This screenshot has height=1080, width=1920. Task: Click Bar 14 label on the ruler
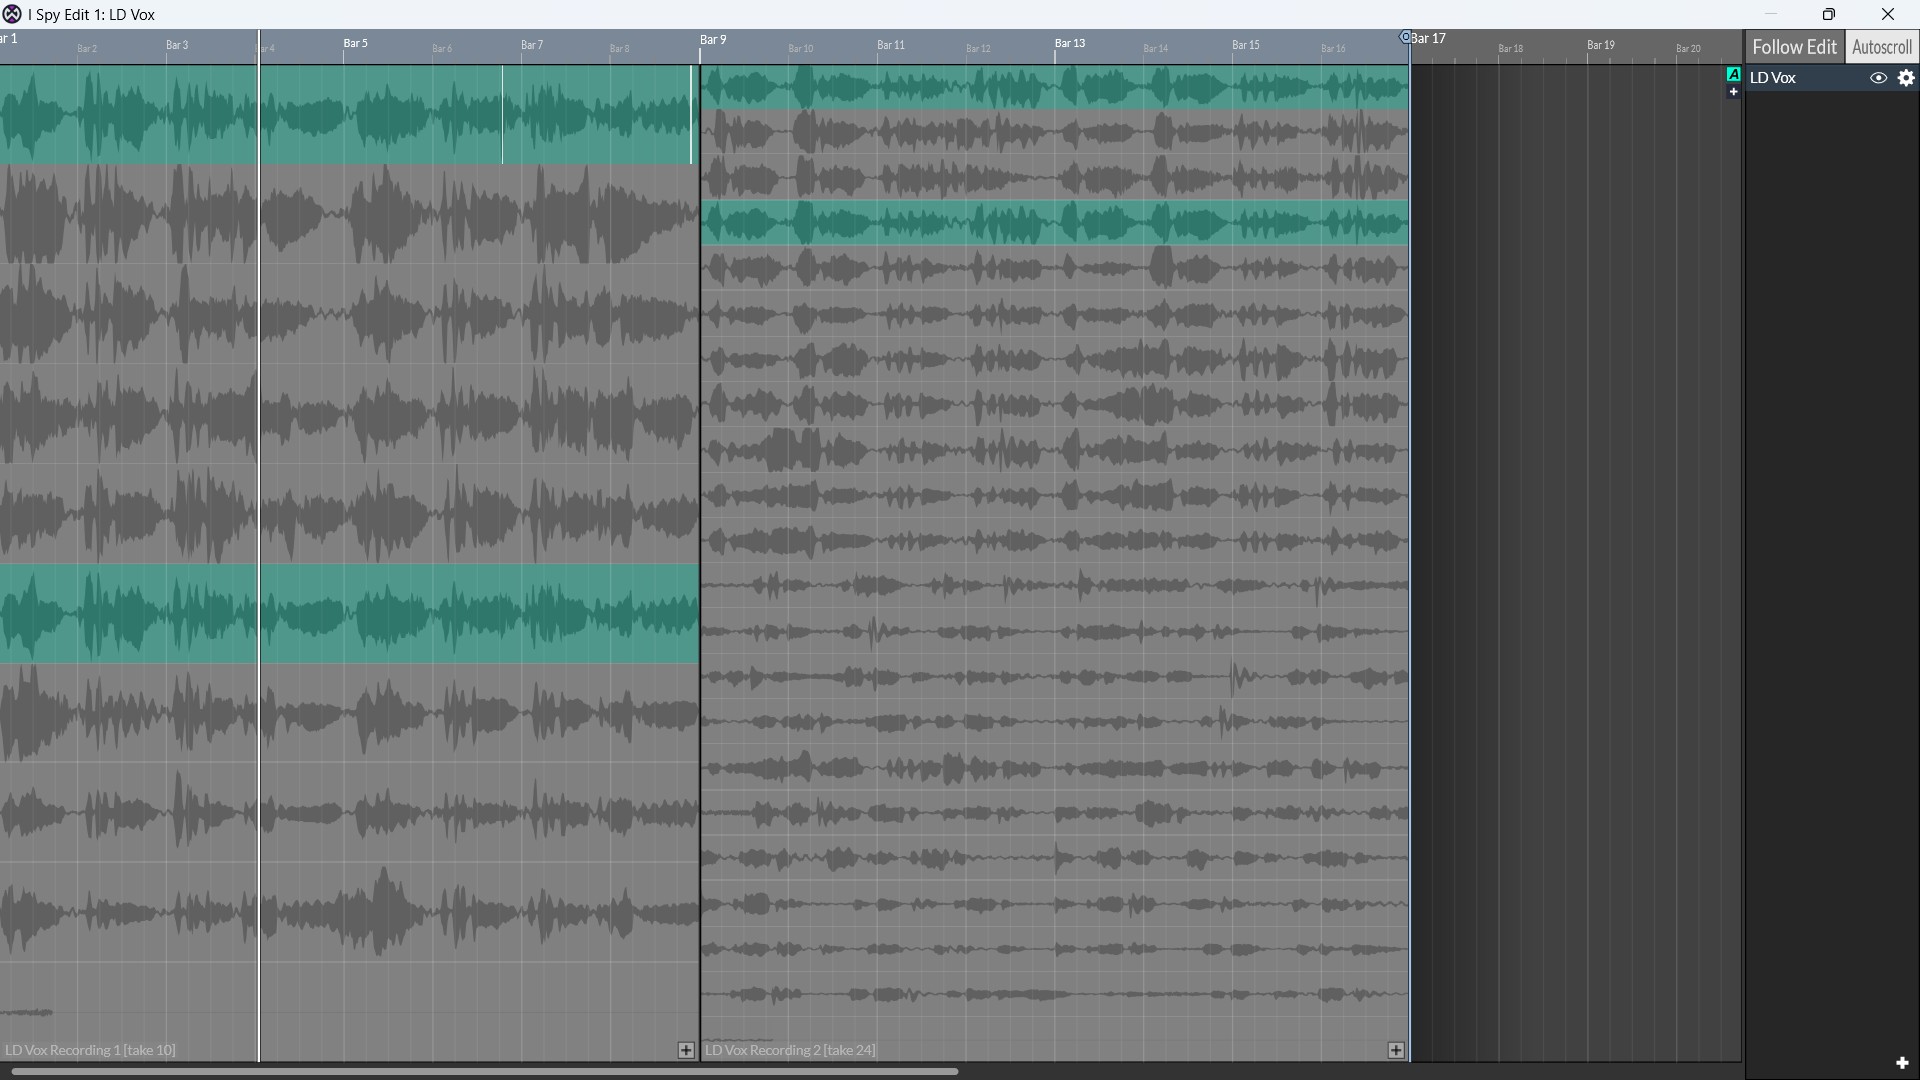(1156, 48)
